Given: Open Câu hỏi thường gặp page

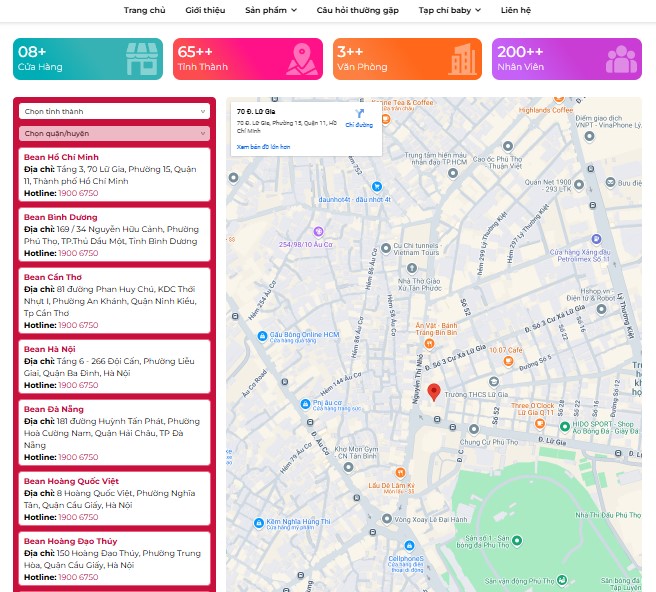Looking at the screenshot, I should click(x=357, y=10).
